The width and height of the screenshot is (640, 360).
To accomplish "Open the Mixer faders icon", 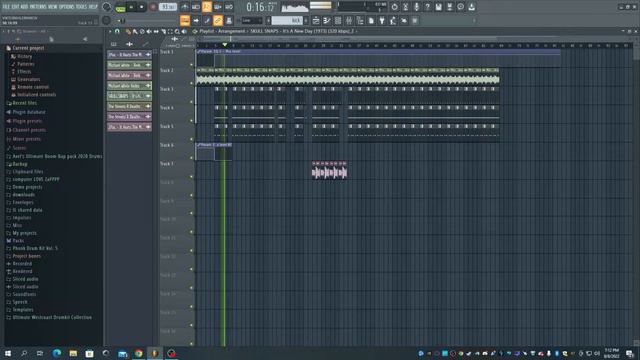I will pos(349,20).
